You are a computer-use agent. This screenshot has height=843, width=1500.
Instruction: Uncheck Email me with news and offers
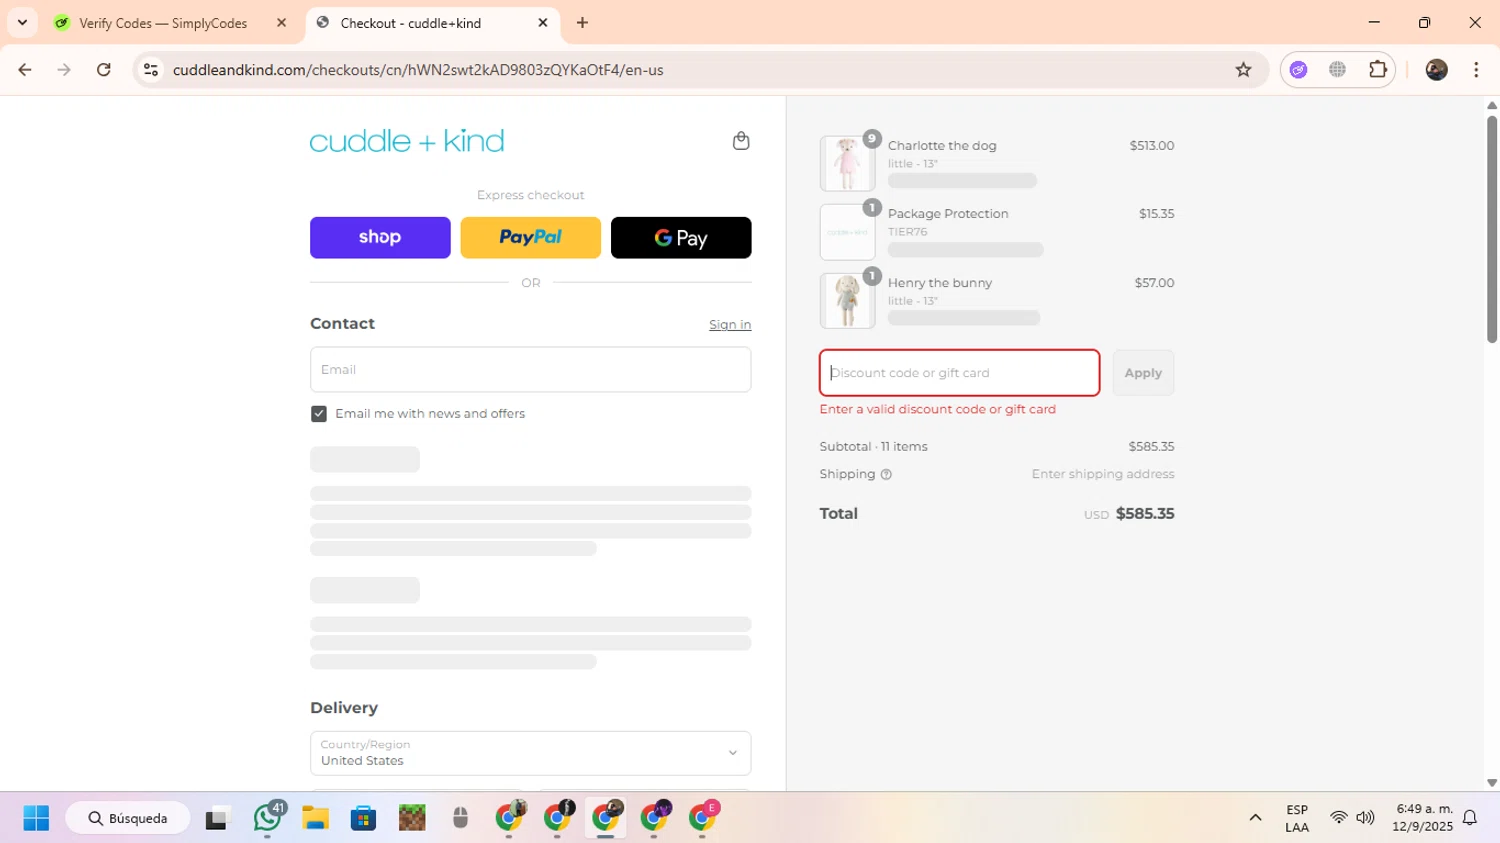(319, 414)
